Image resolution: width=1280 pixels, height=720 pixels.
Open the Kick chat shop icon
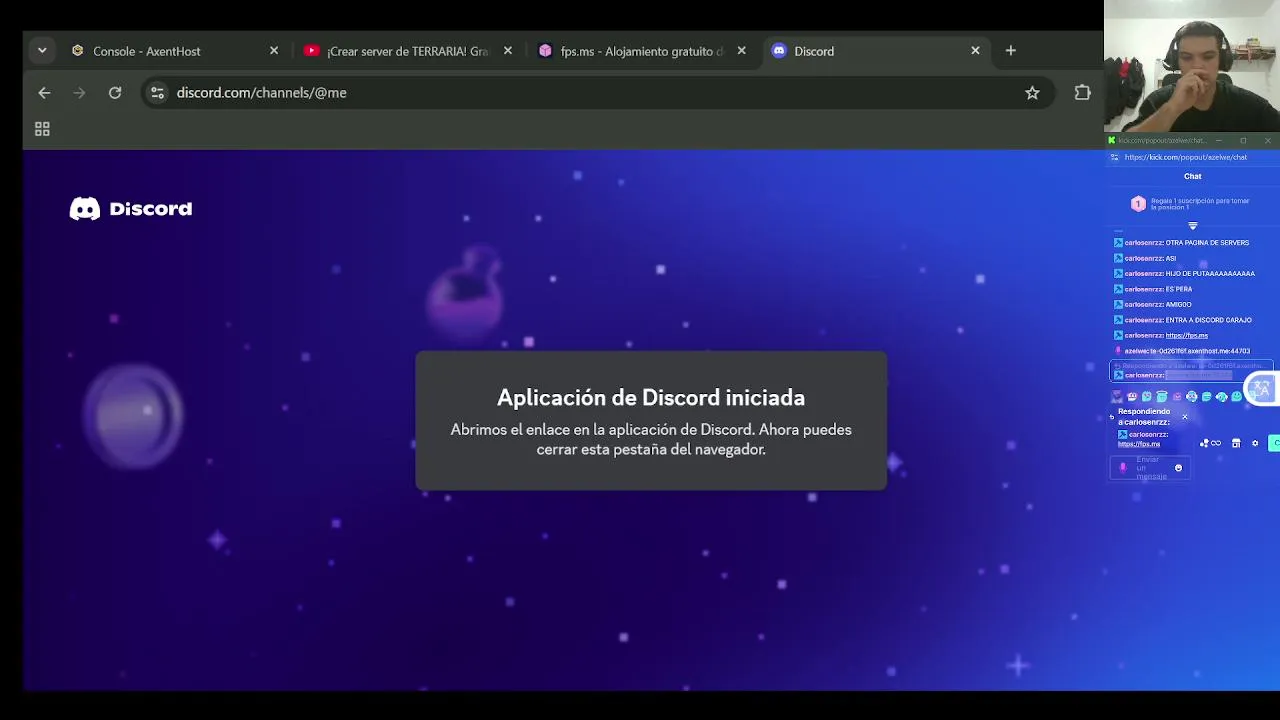[x=1236, y=443]
